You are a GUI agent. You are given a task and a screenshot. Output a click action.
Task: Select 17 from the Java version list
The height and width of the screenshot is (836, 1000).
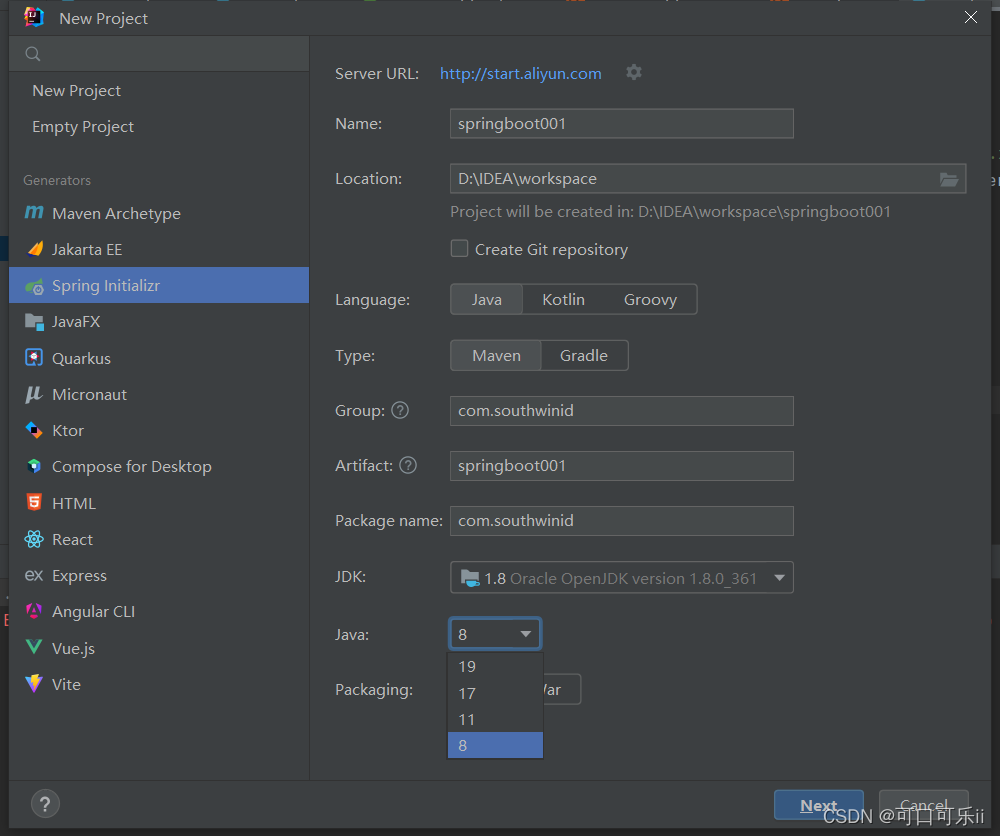466,692
